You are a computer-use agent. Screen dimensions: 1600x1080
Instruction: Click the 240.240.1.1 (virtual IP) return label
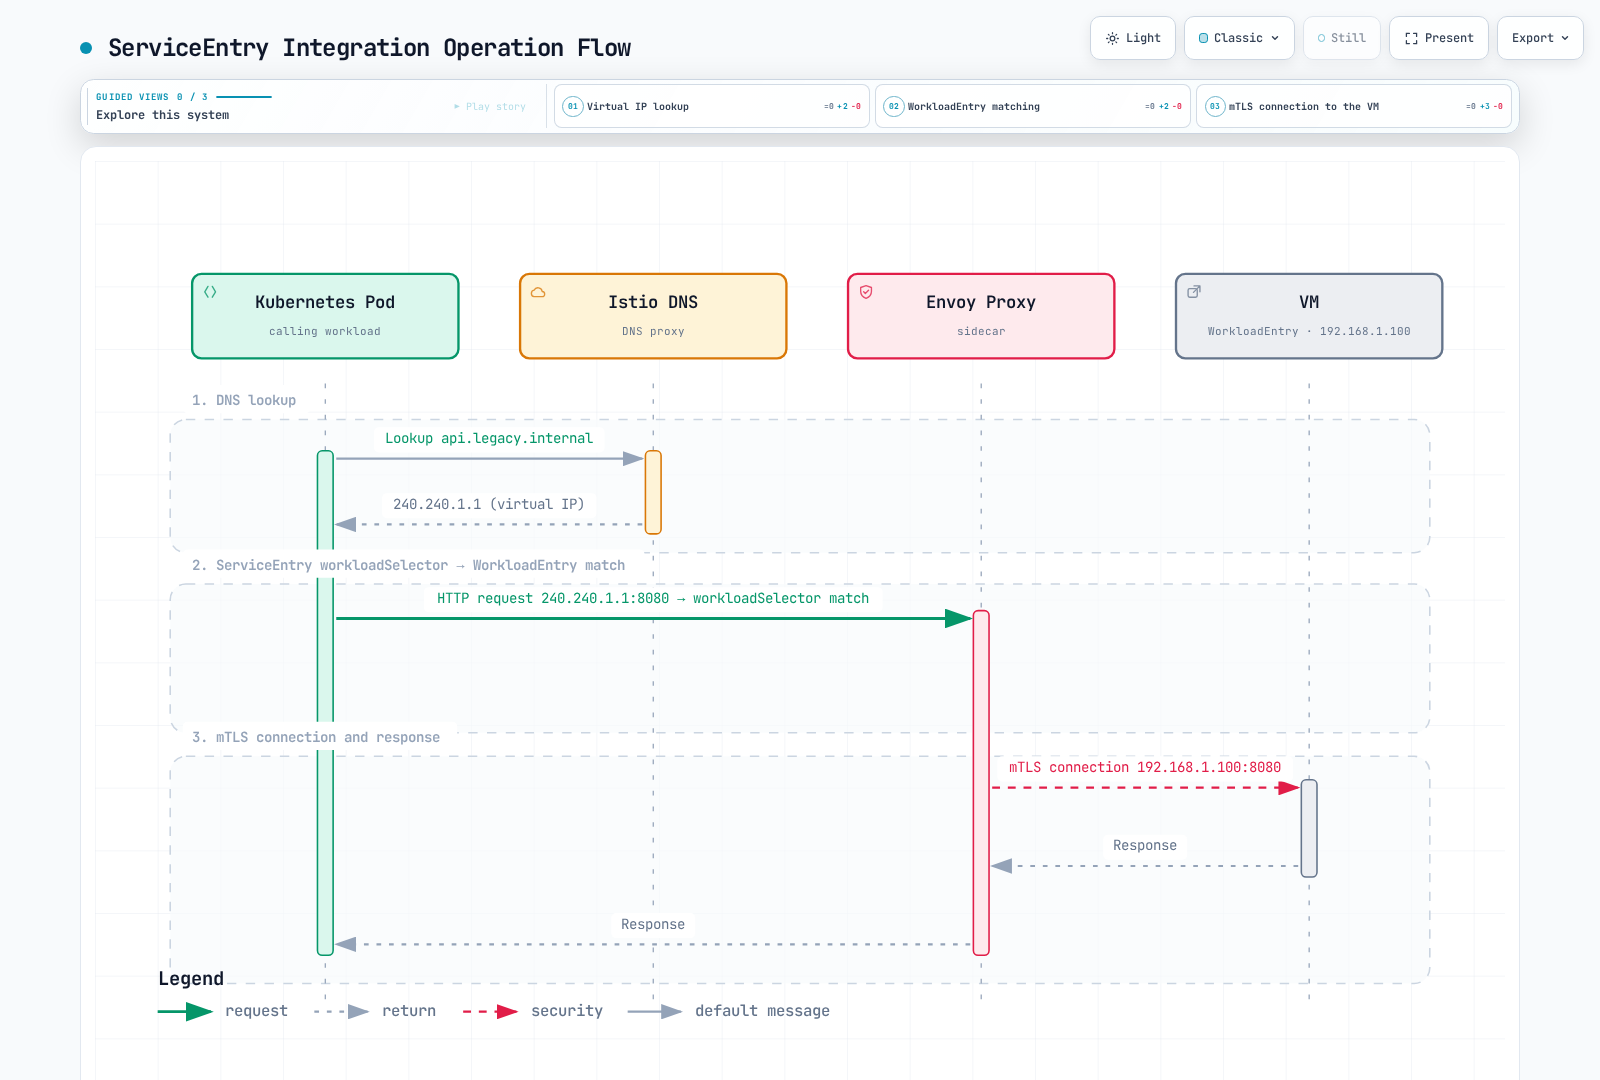[x=489, y=504]
